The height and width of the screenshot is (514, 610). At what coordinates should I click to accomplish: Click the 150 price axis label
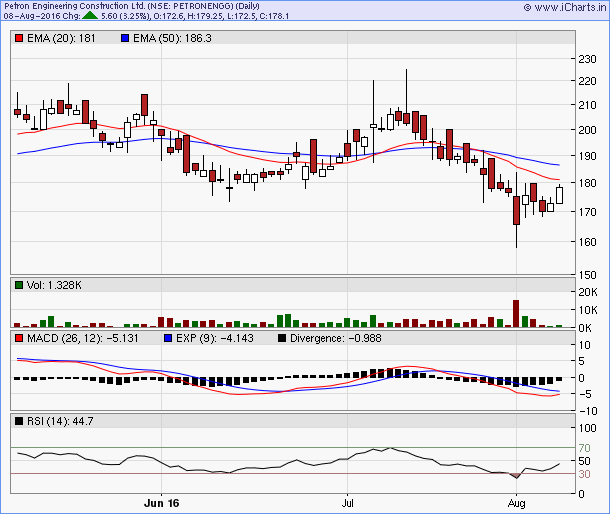[x=587, y=275]
